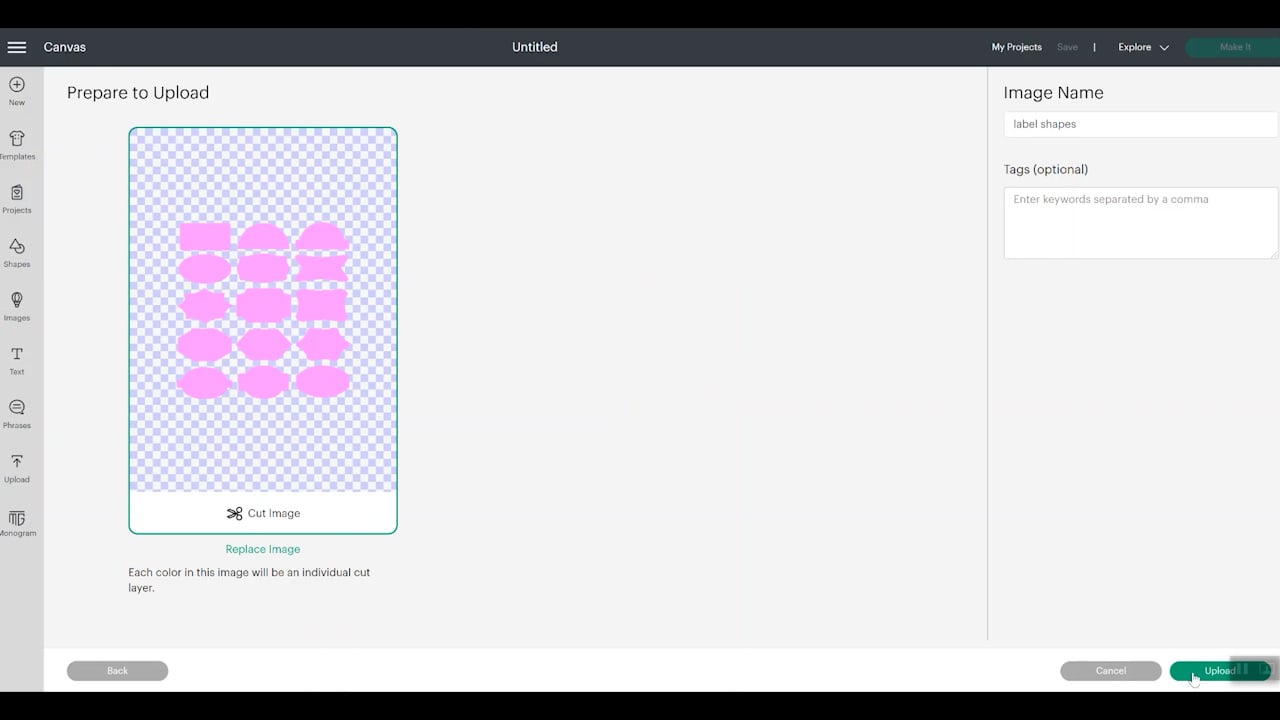Open the hamburger menu
Image resolution: width=1280 pixels, height=720 pixels.
coord(17,47)
